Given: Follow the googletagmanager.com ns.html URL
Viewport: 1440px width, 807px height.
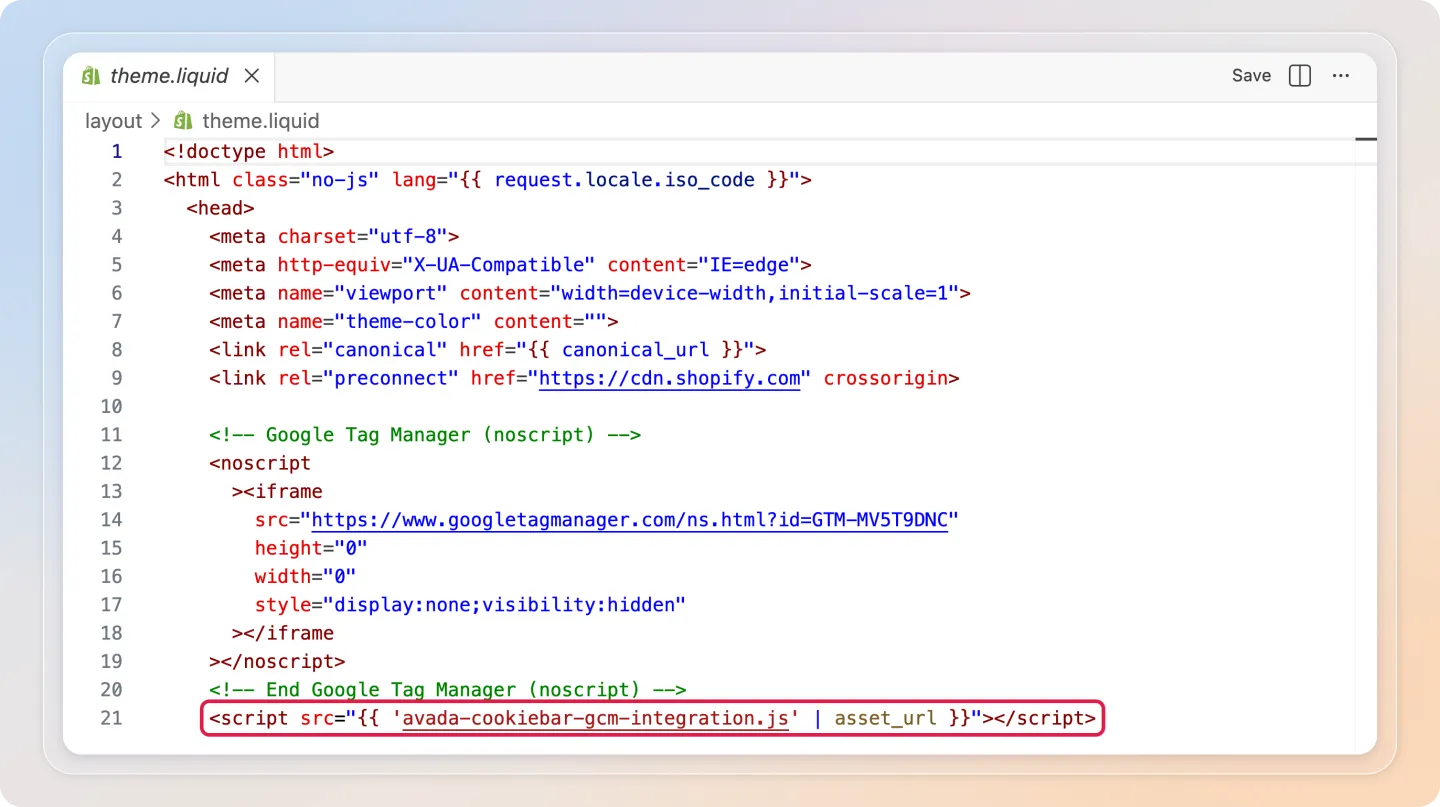Looking at the screenshot, I should pos(630,520).
